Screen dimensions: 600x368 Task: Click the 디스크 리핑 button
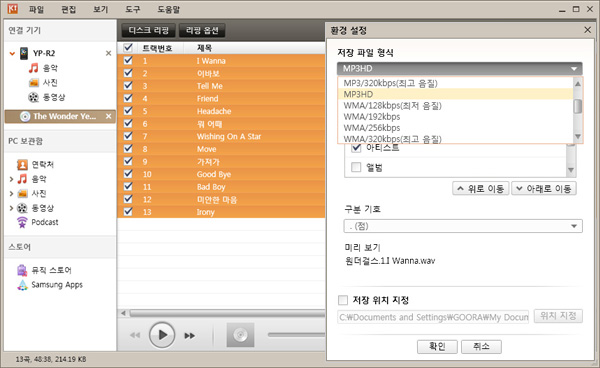click(x=148, y=30)
